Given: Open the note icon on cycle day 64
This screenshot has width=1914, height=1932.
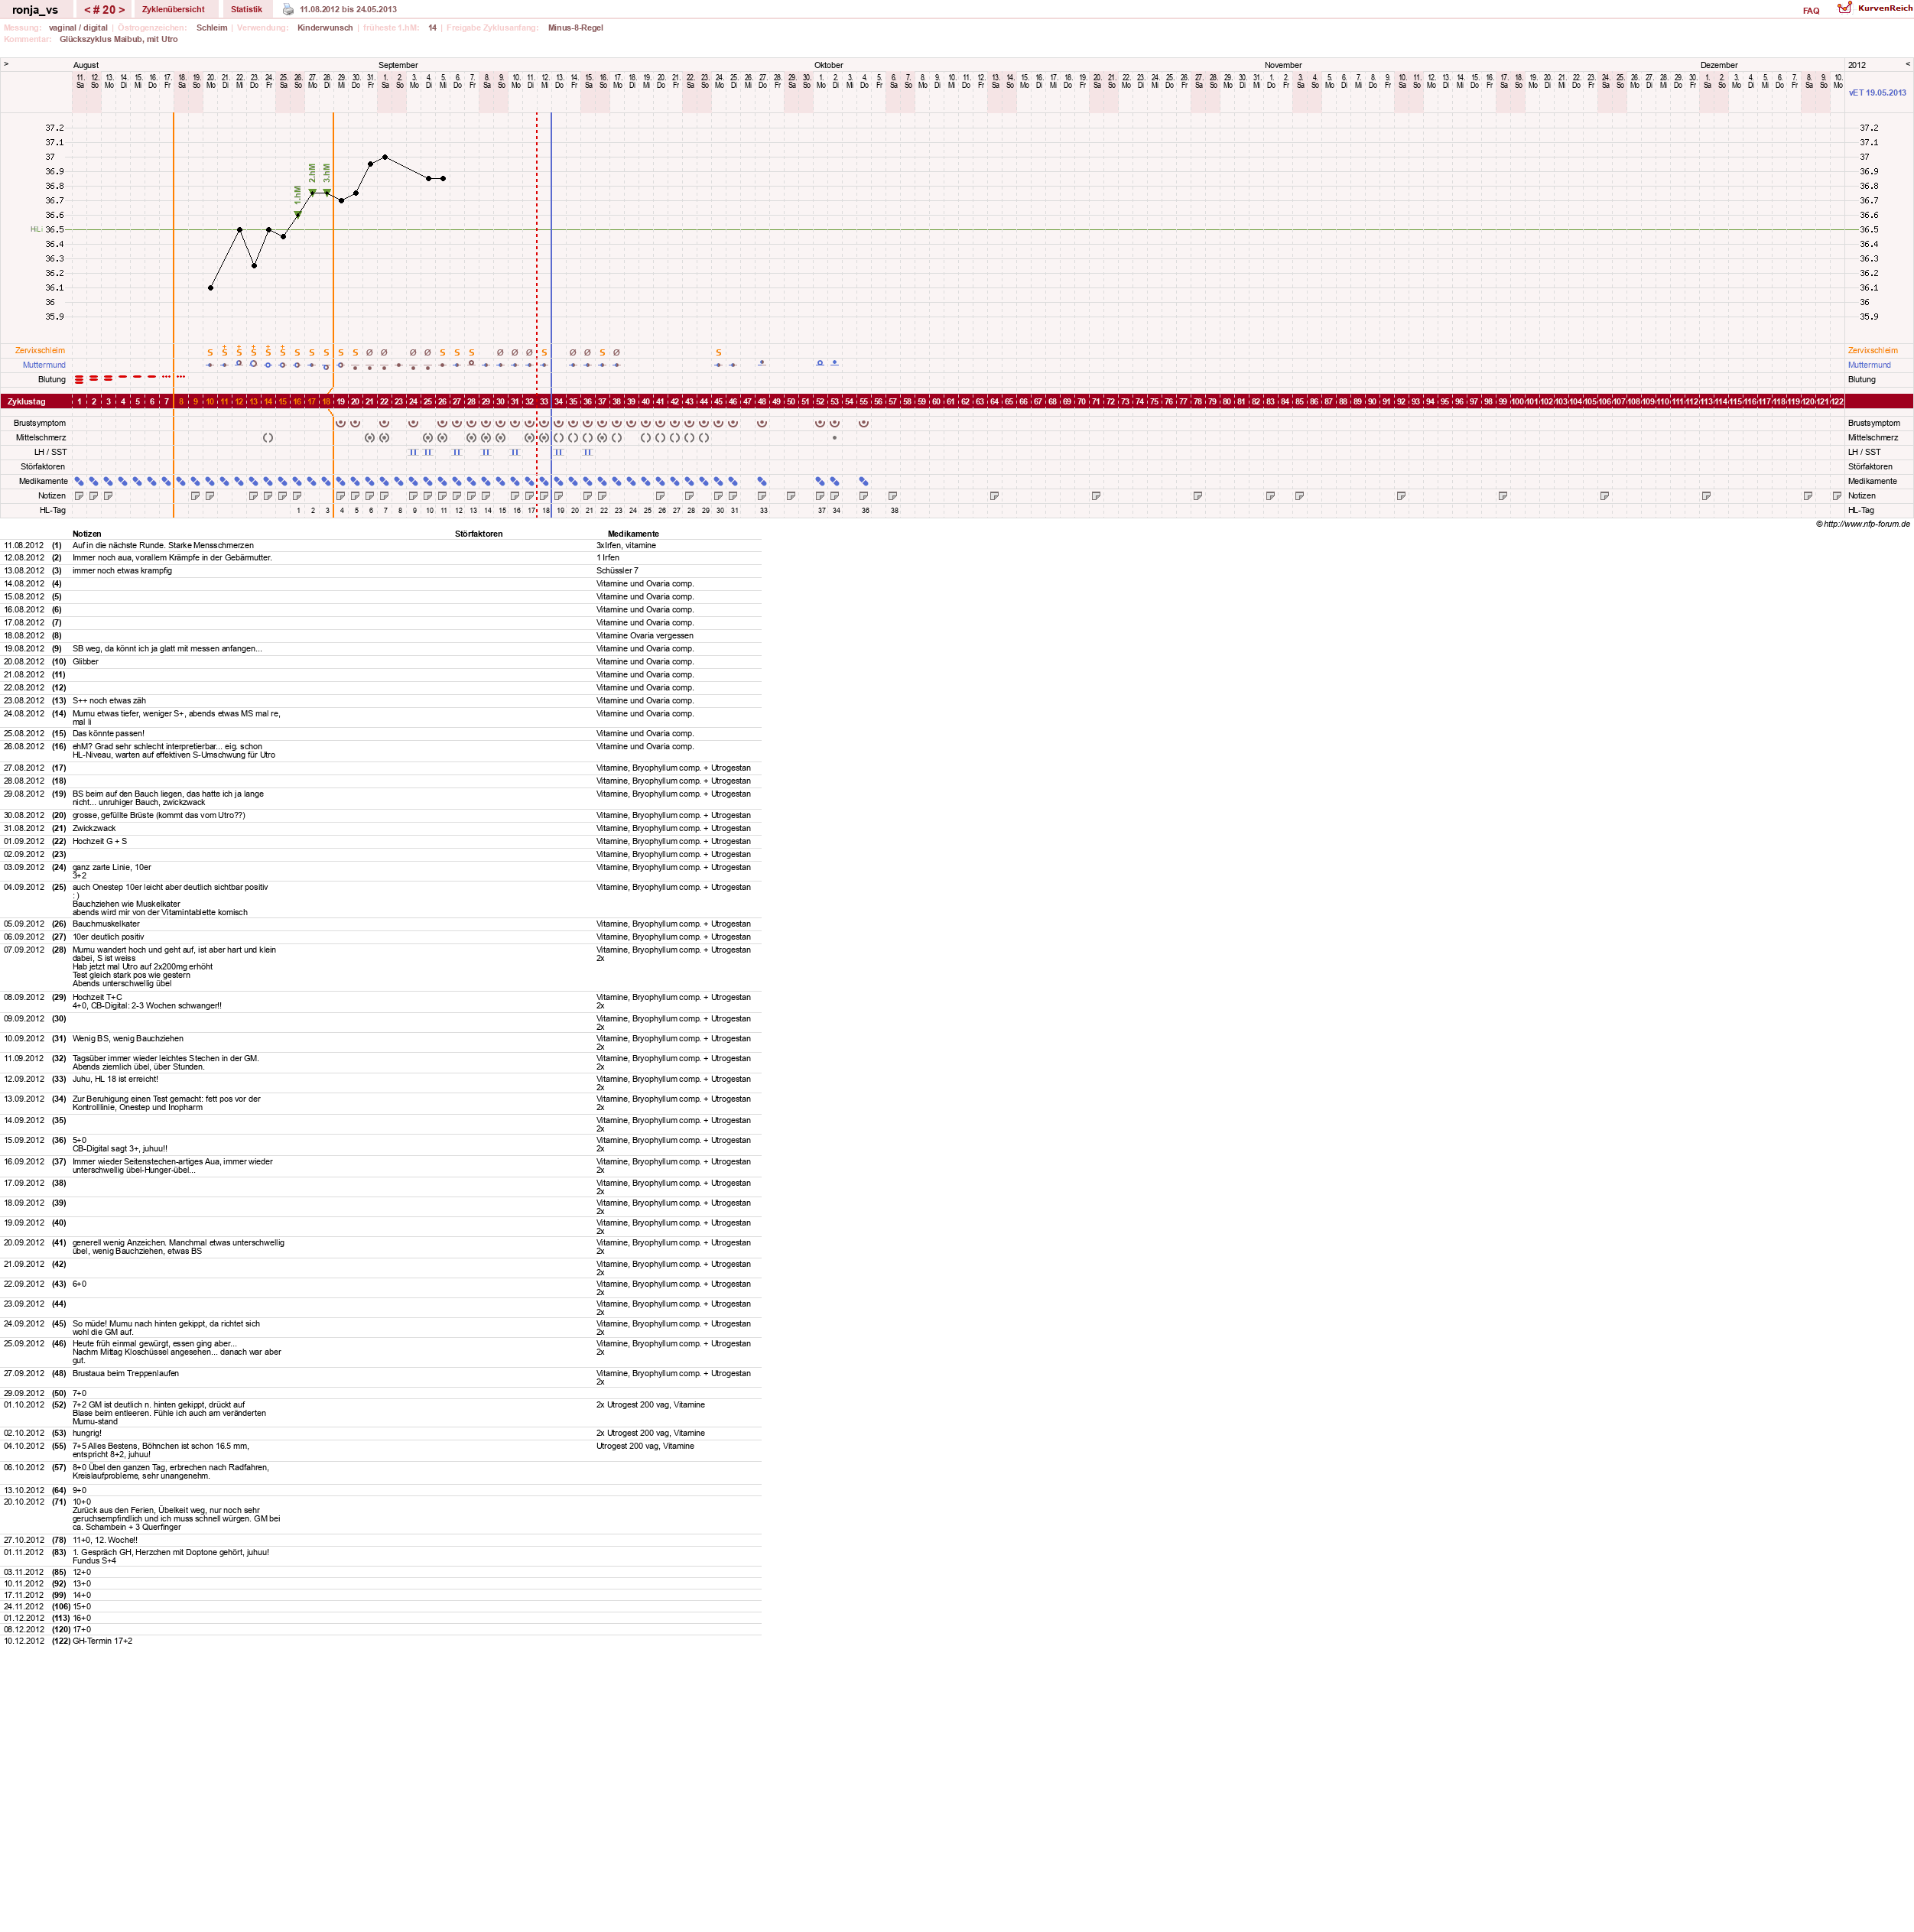Looking at the screenshot, I should (x=994, y=496).
